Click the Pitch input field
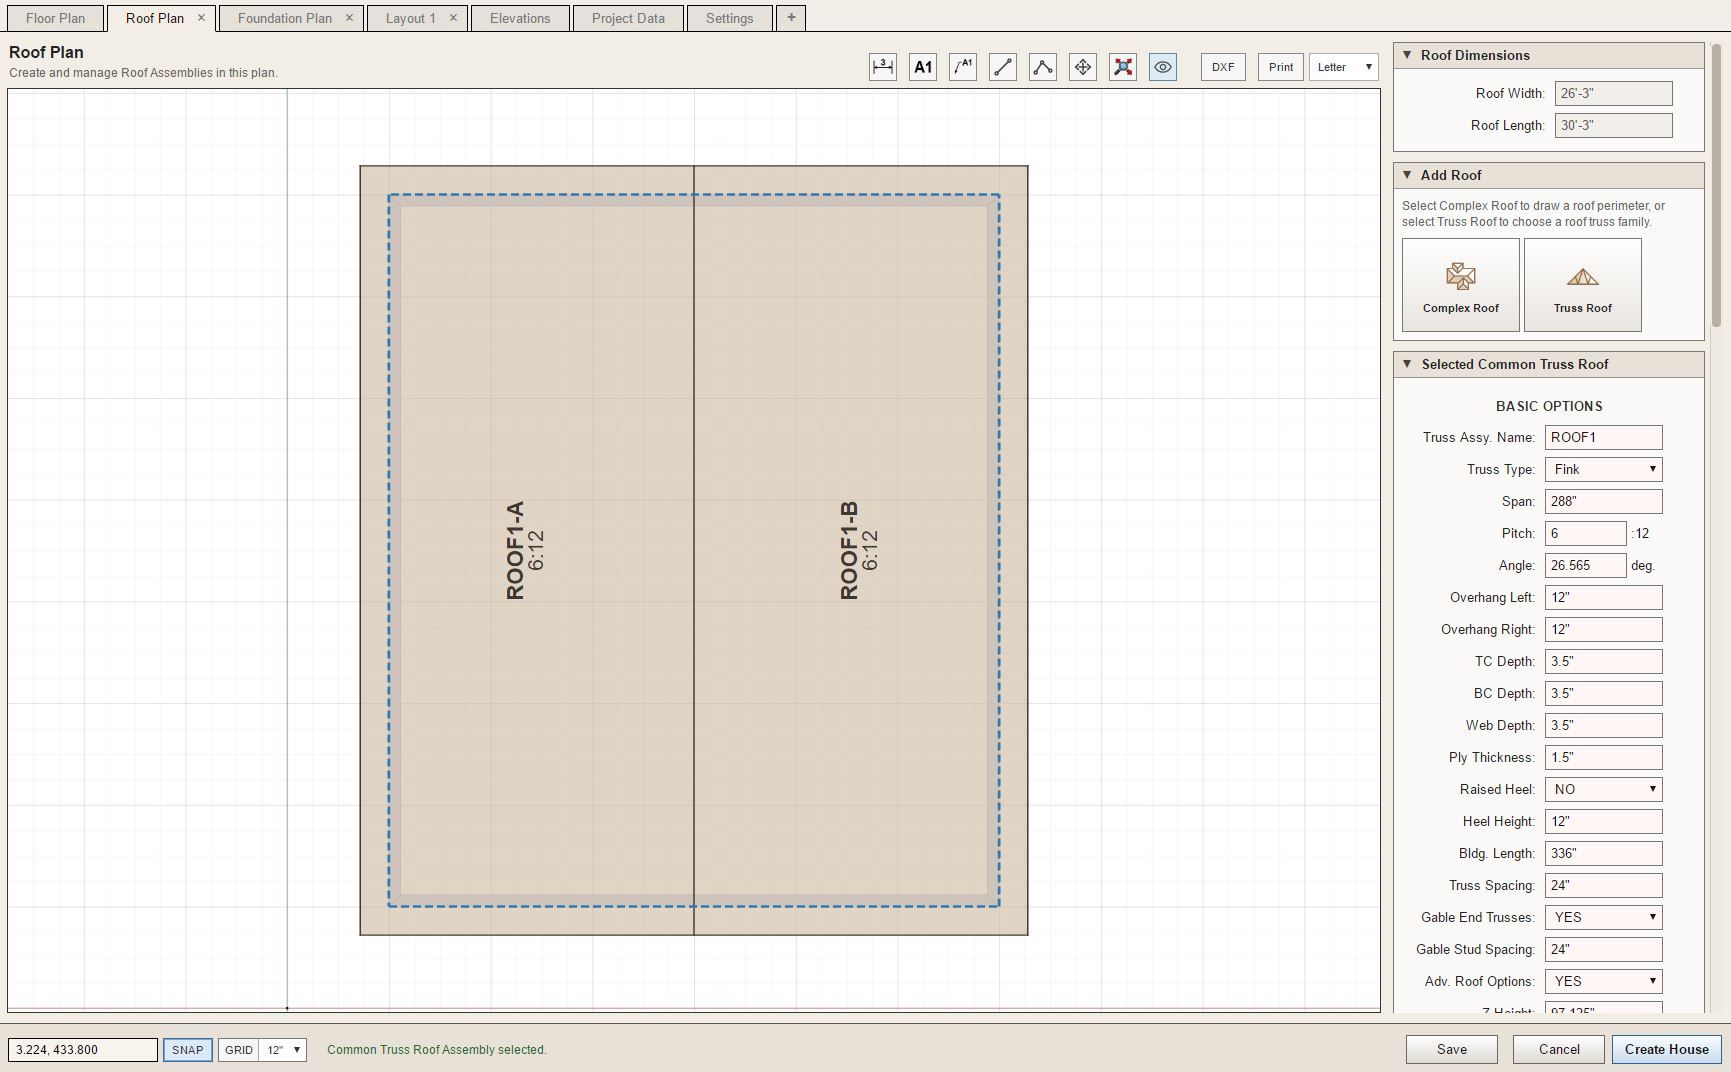 1586,533
